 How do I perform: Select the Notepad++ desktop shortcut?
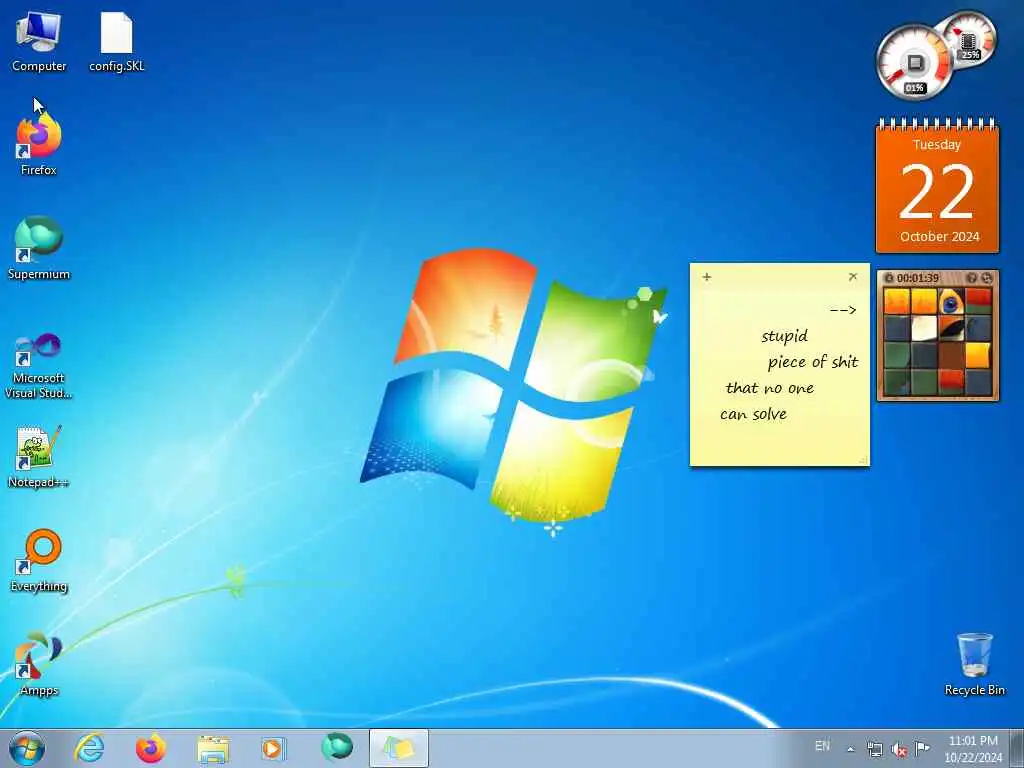coord(39,457)
